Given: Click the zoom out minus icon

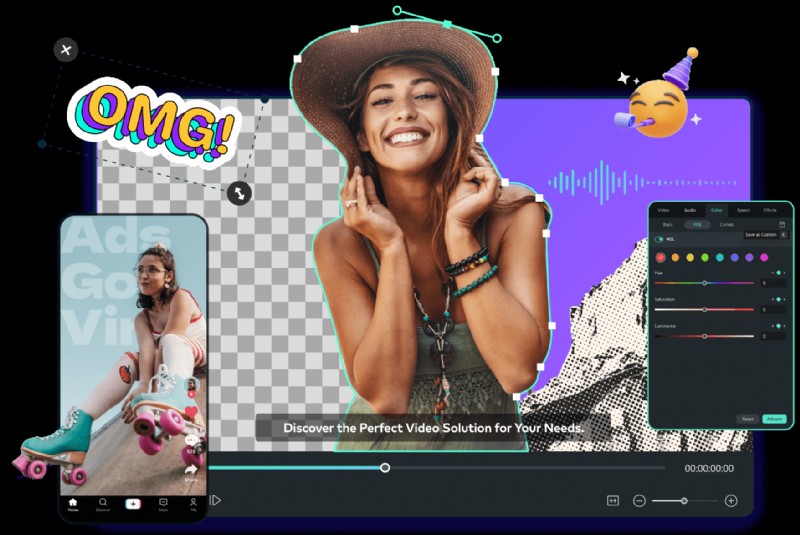Looking at the screenshot, I should (639, 501).
